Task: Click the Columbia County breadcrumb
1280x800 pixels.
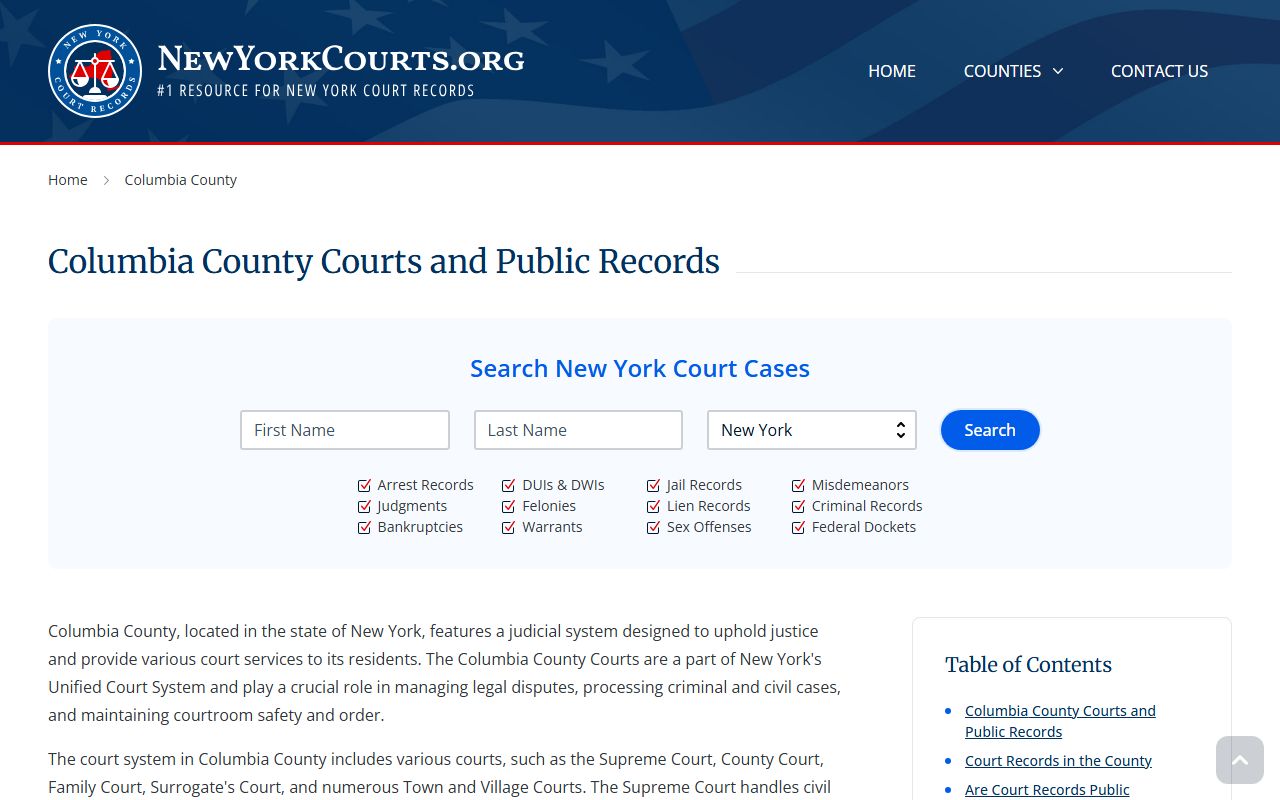Action: [181, 180]
